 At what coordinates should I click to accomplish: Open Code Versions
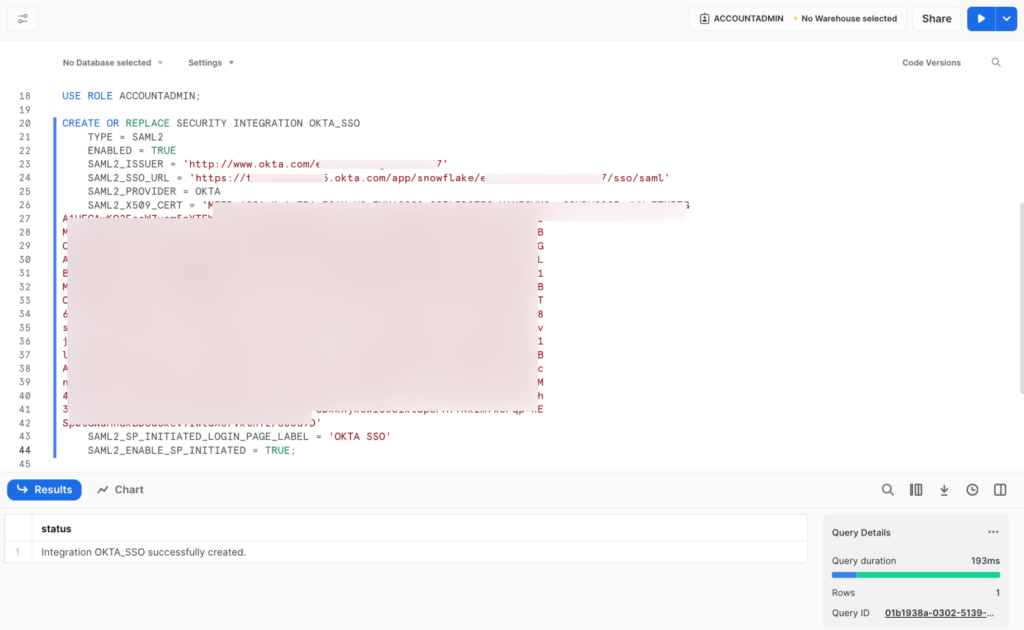point(932,62)
